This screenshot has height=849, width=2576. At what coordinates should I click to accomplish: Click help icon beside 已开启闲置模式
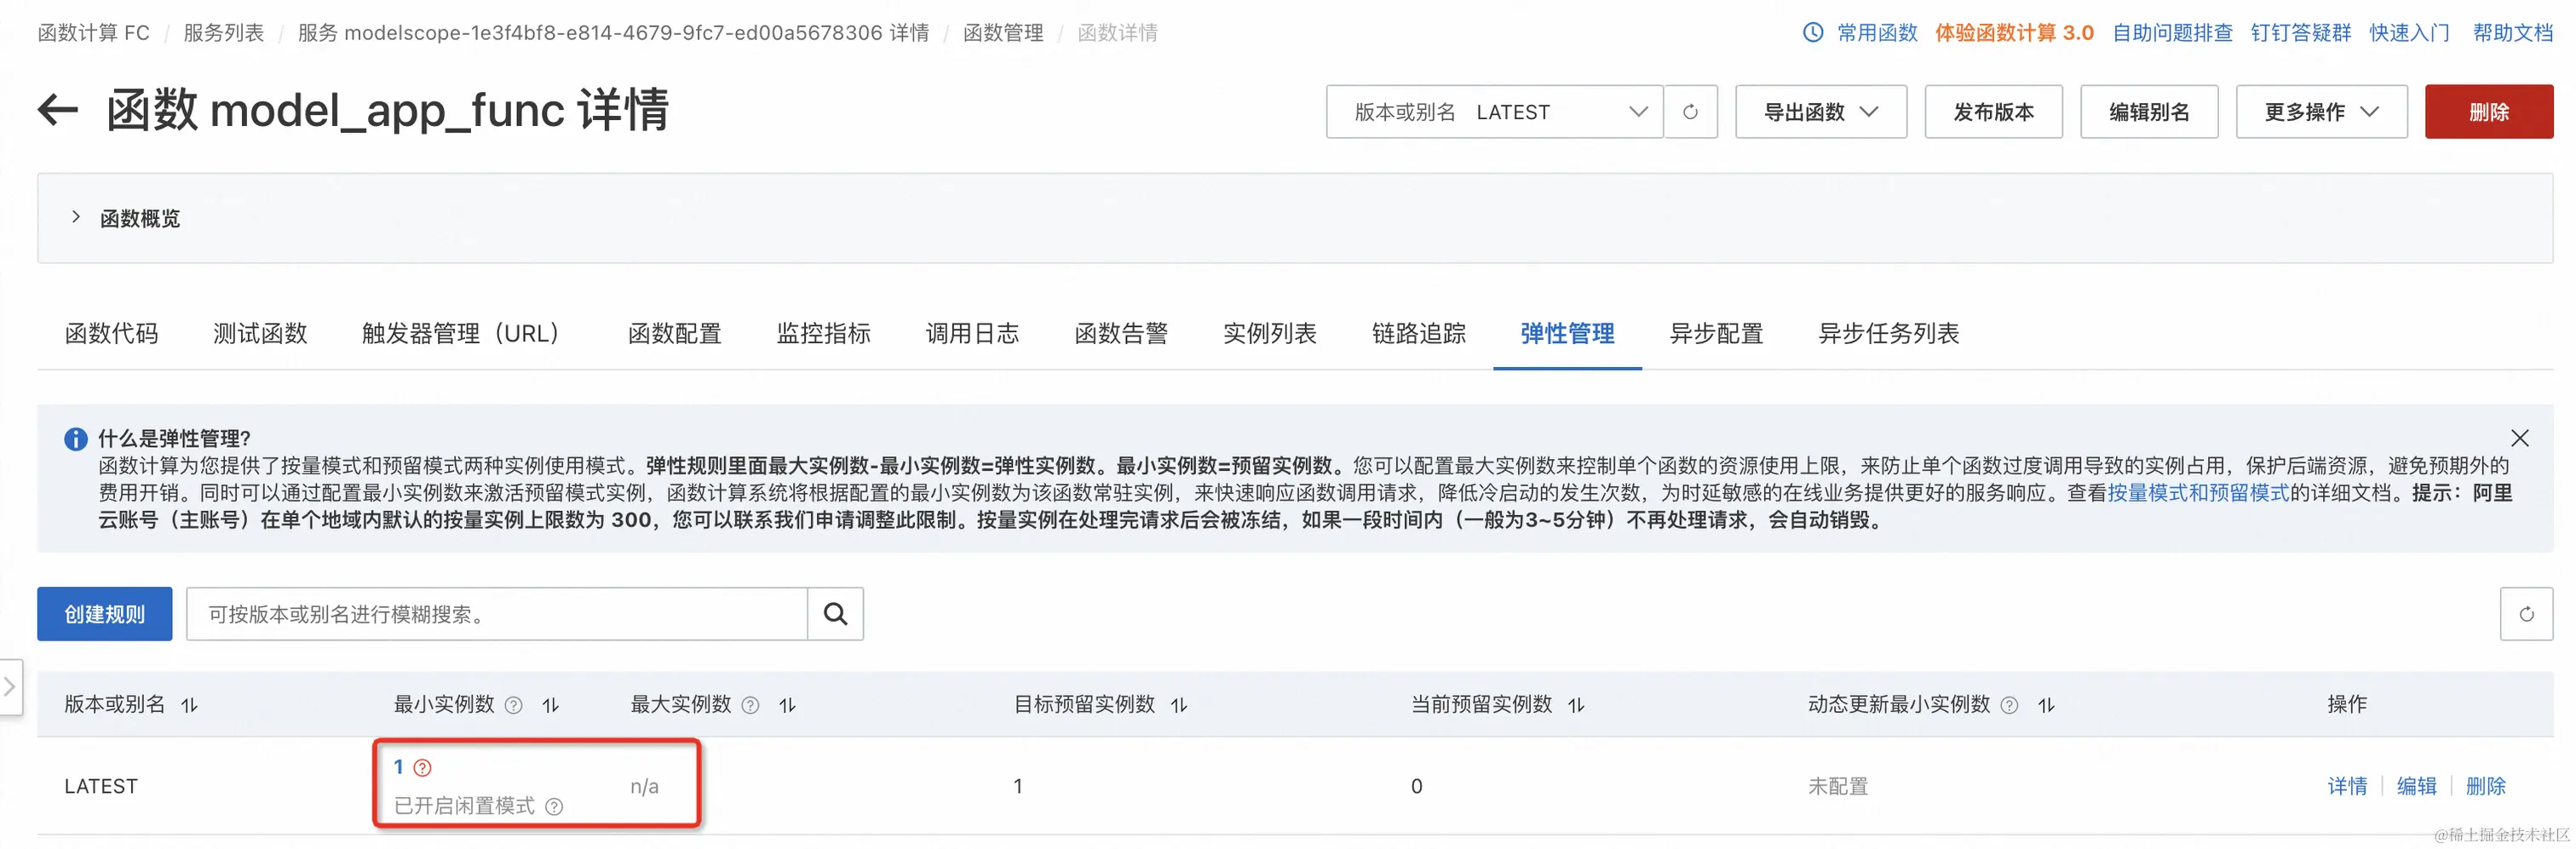[554, 807]
